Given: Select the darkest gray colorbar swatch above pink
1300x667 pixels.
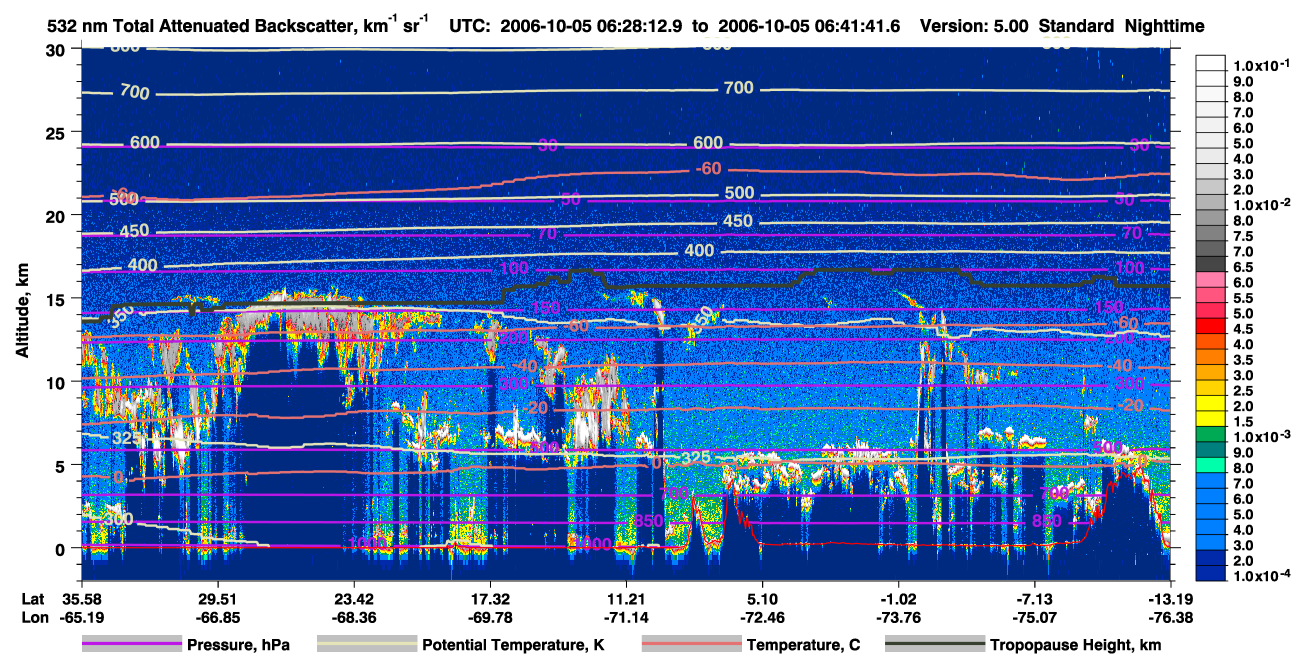Looking at the screenshot, I should (x=1212, y=266).
